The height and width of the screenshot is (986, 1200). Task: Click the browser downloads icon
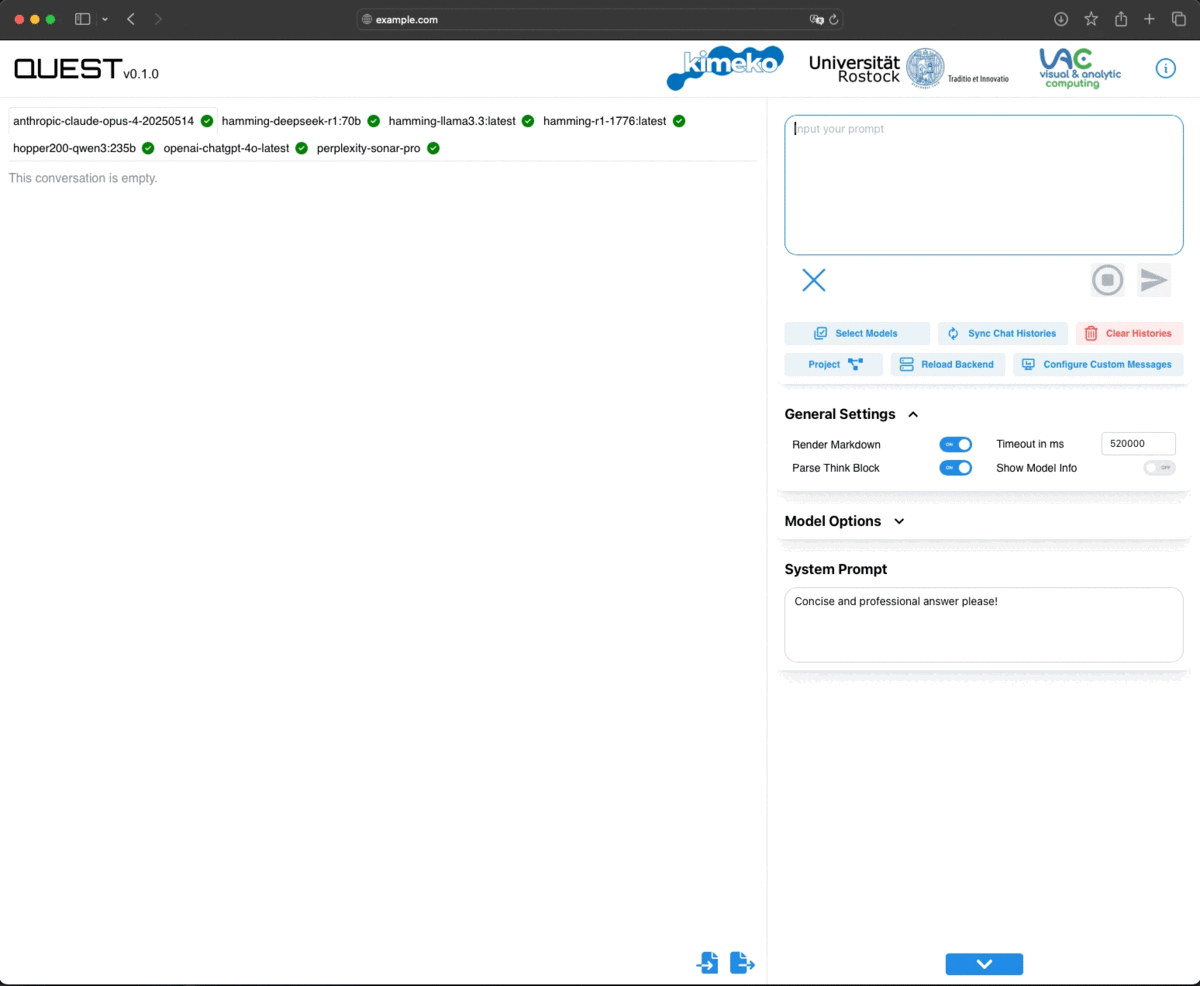[x=1061, y=19]
